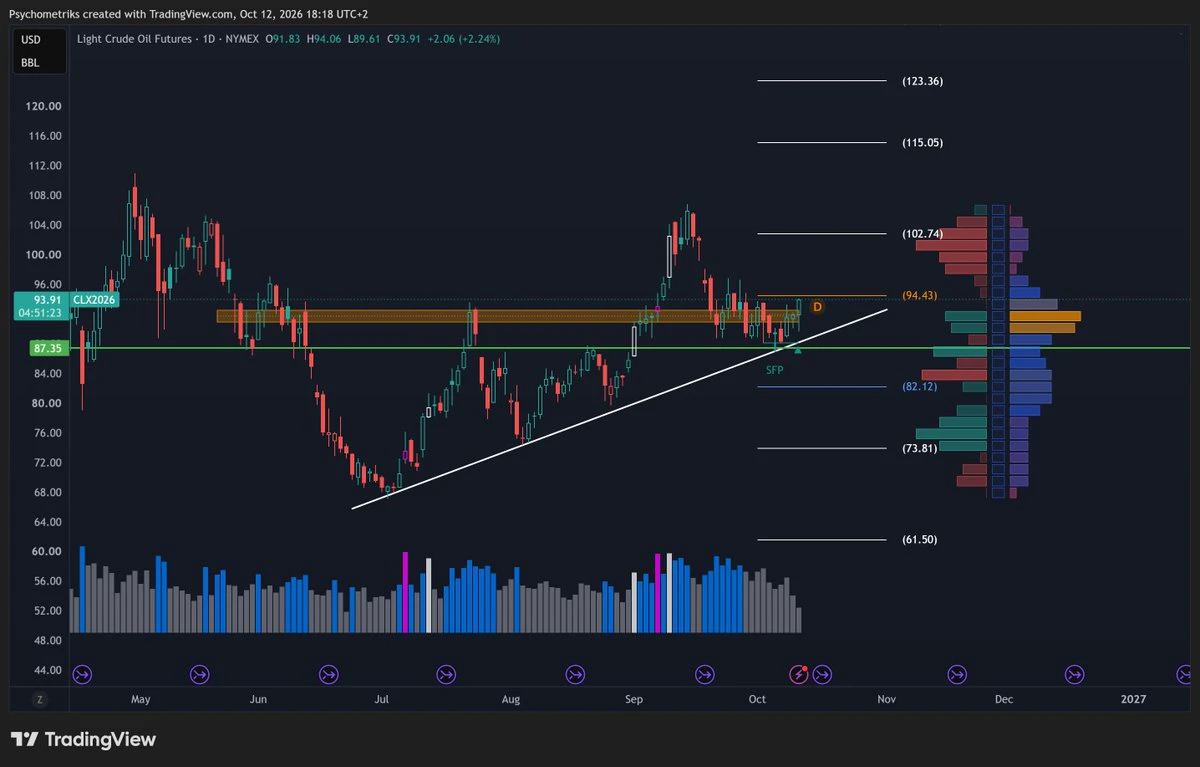Open the TradingView logo
Image resolution: width=1200 pixels, height=767 pixels.
(x=84, y=740)
